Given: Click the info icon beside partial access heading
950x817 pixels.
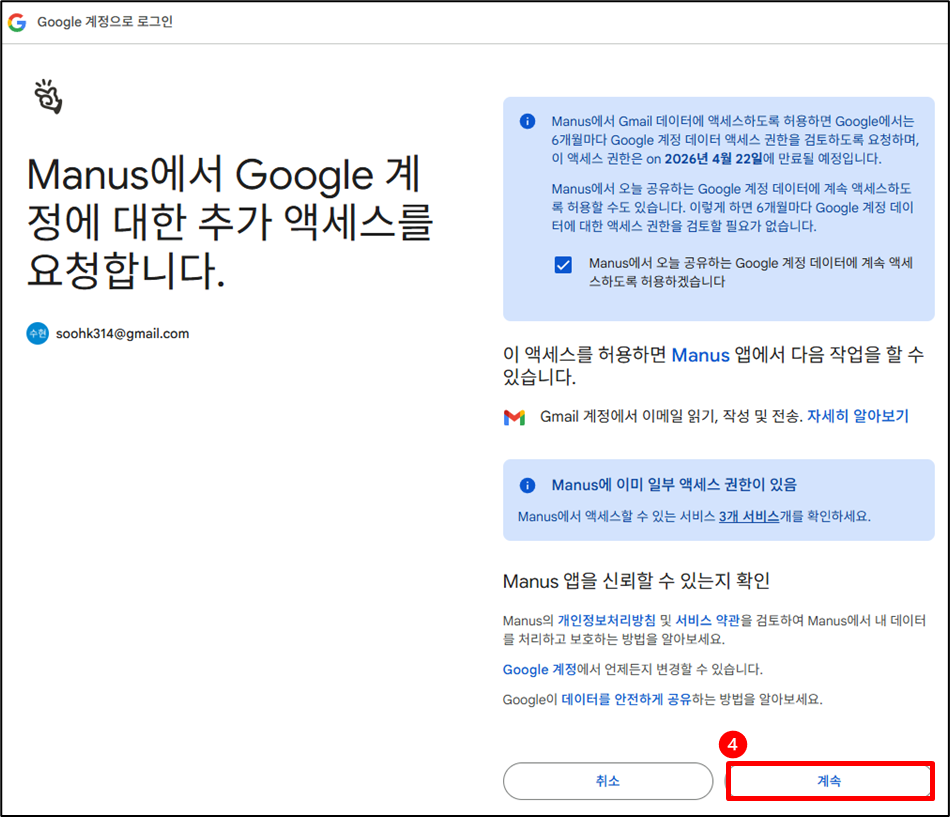Looking at the screenshot, I should click(528, 485).
